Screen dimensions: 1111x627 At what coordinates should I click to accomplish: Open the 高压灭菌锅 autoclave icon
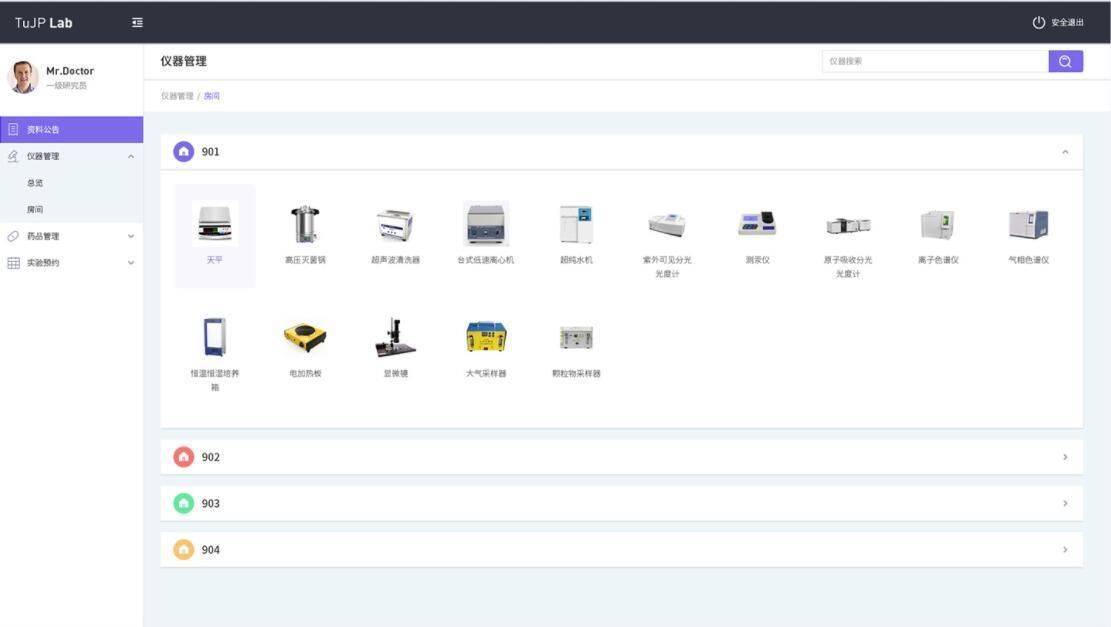[304, 225]
